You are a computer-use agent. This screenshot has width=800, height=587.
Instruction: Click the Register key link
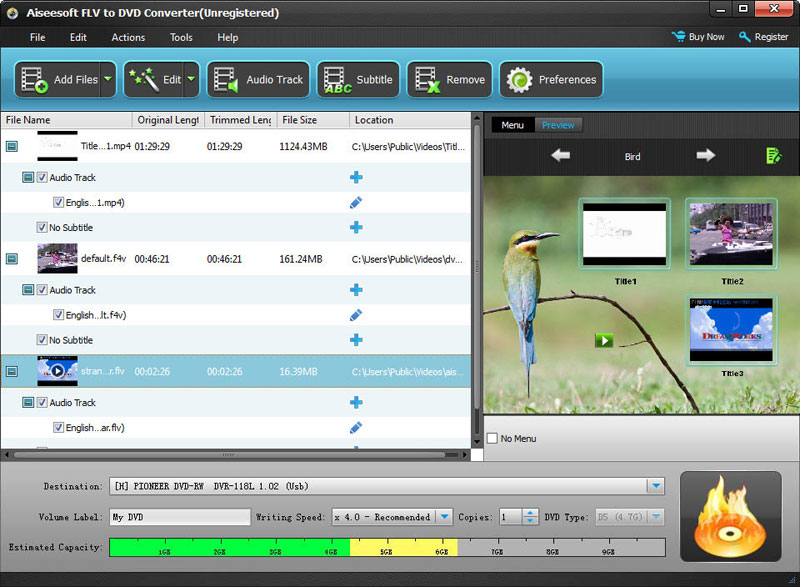(763, 37)
